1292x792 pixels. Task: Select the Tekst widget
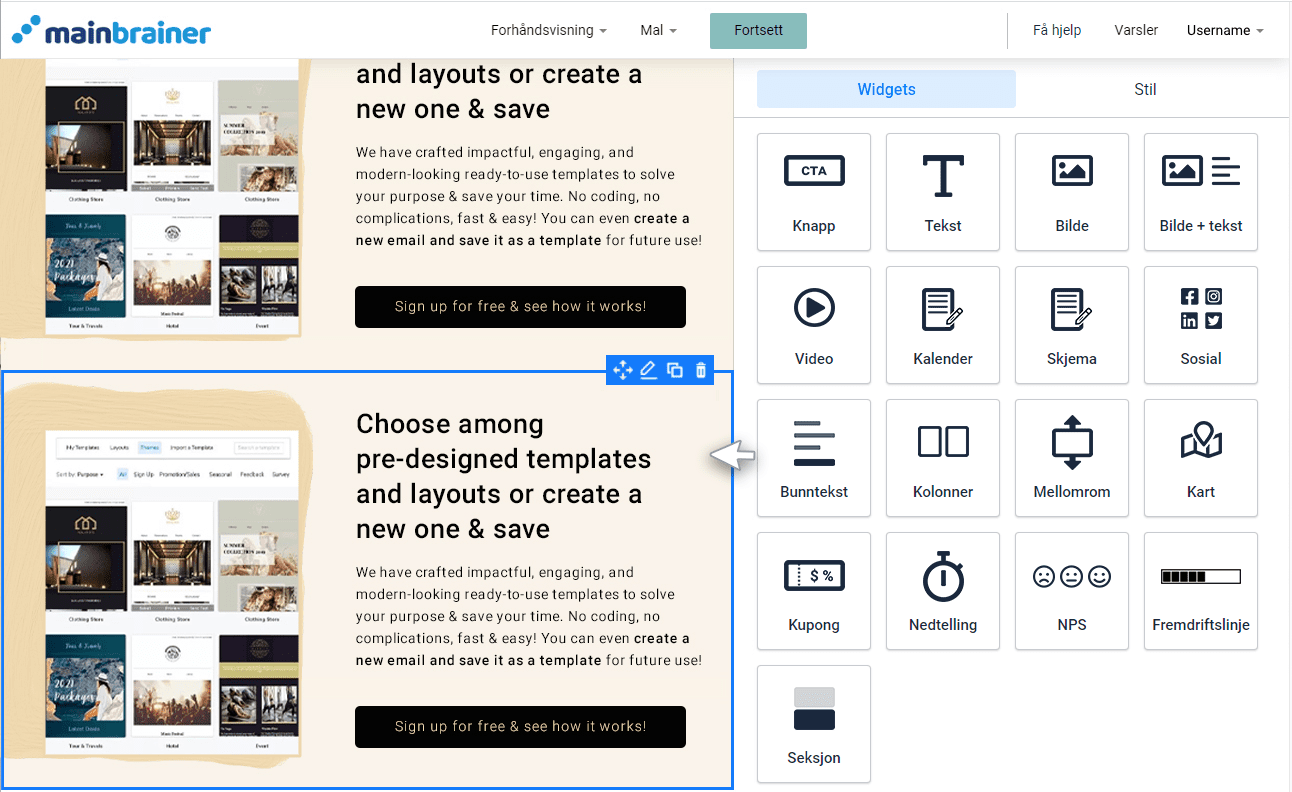[942, 192]
